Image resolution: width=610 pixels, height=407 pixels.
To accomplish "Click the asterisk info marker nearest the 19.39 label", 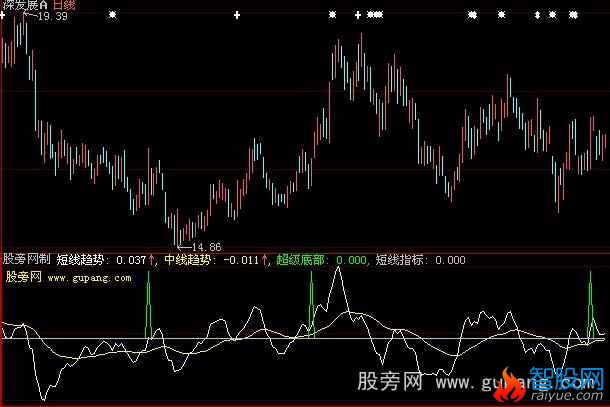I will pyautogui.click(x=112, y=15).
